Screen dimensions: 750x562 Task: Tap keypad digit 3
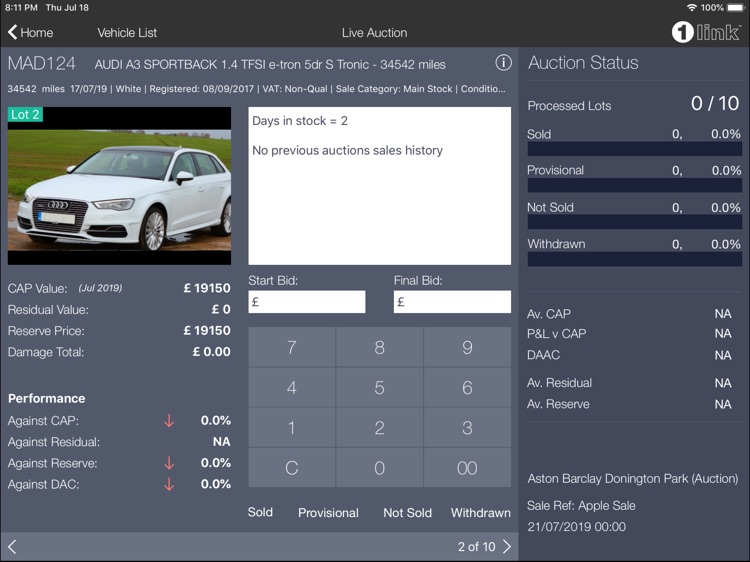(467, 428)
